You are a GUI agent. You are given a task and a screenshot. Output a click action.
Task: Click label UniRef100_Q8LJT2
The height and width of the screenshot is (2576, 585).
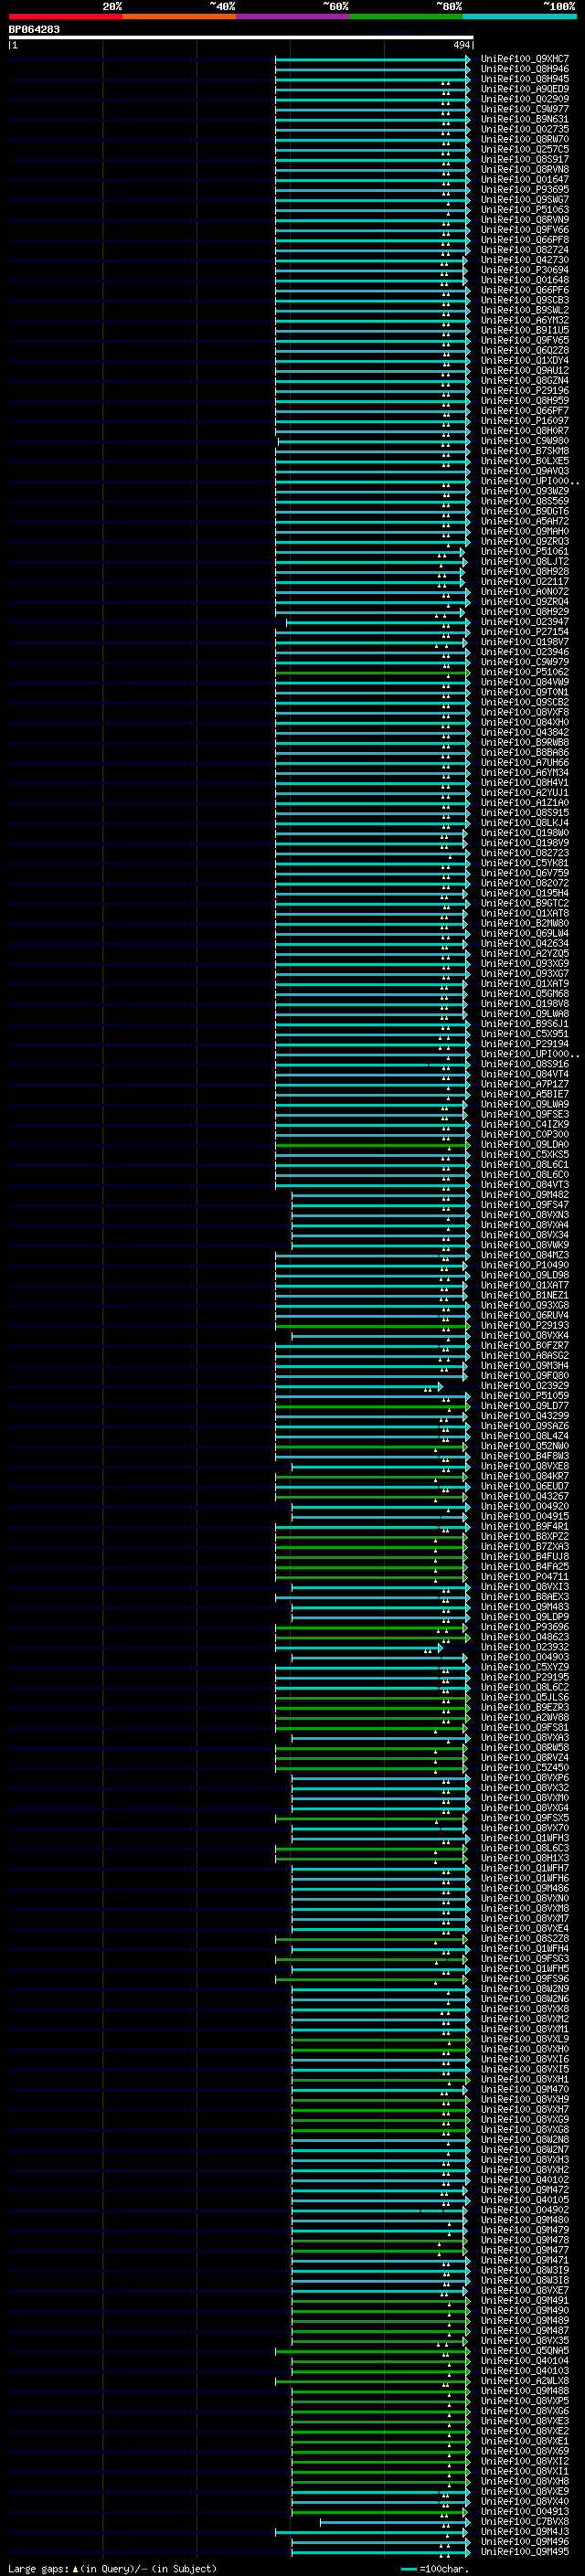[525, 562]
